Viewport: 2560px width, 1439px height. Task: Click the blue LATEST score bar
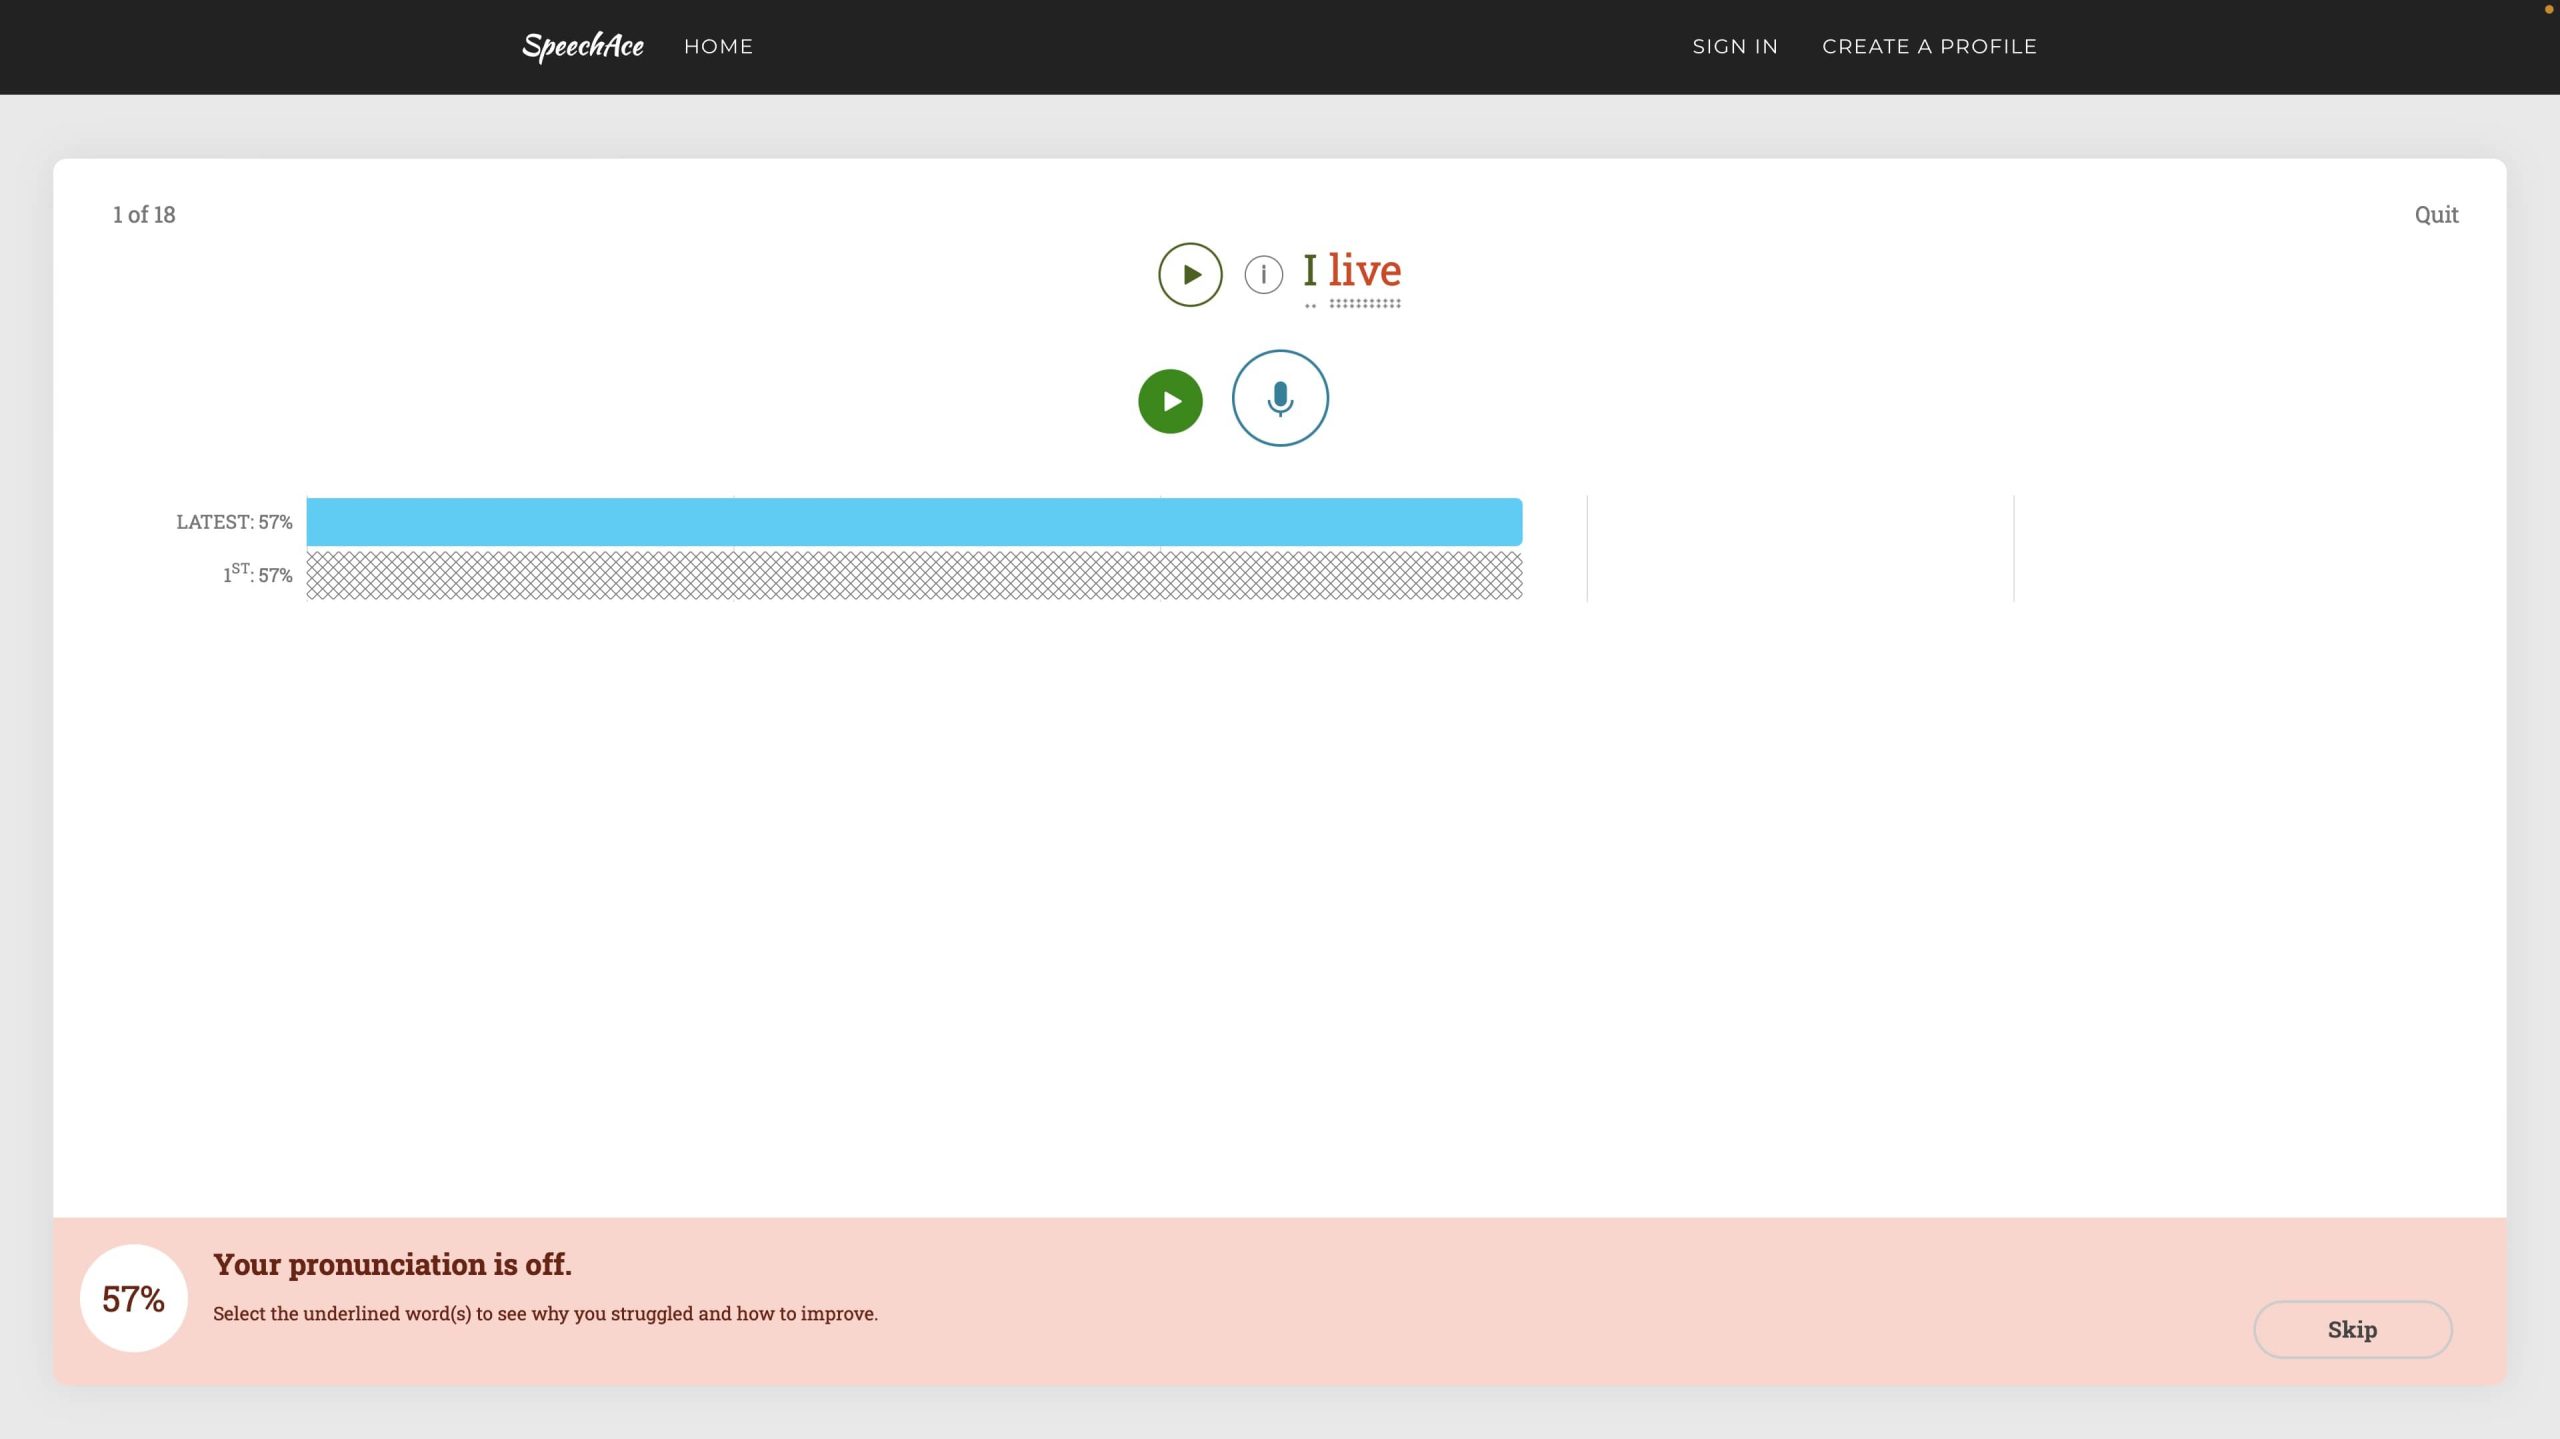[x=914, y=522]
